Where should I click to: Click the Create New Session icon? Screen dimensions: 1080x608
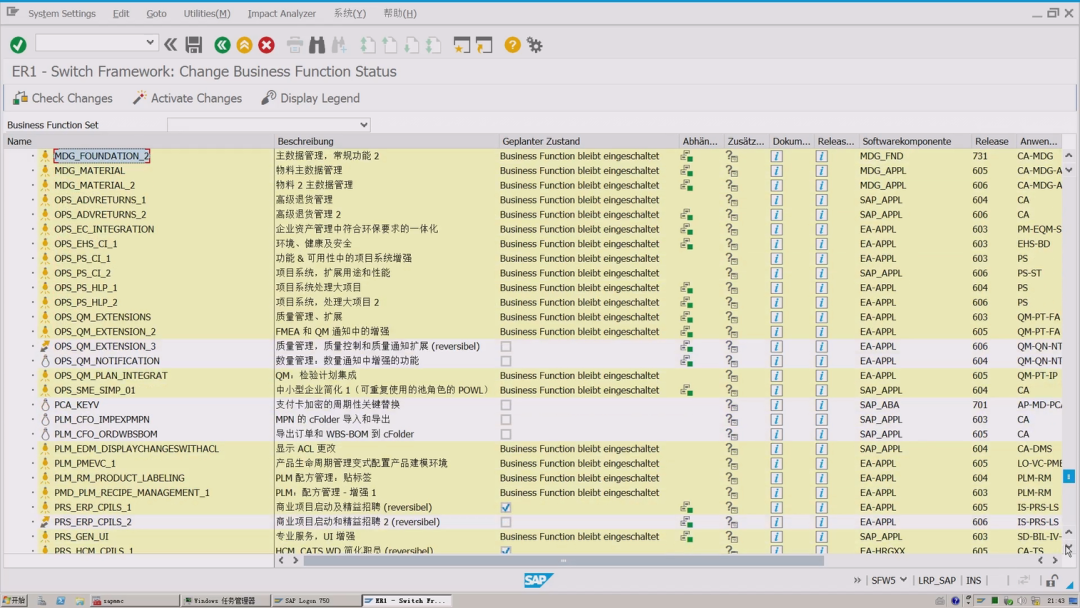tap(461, 45)
